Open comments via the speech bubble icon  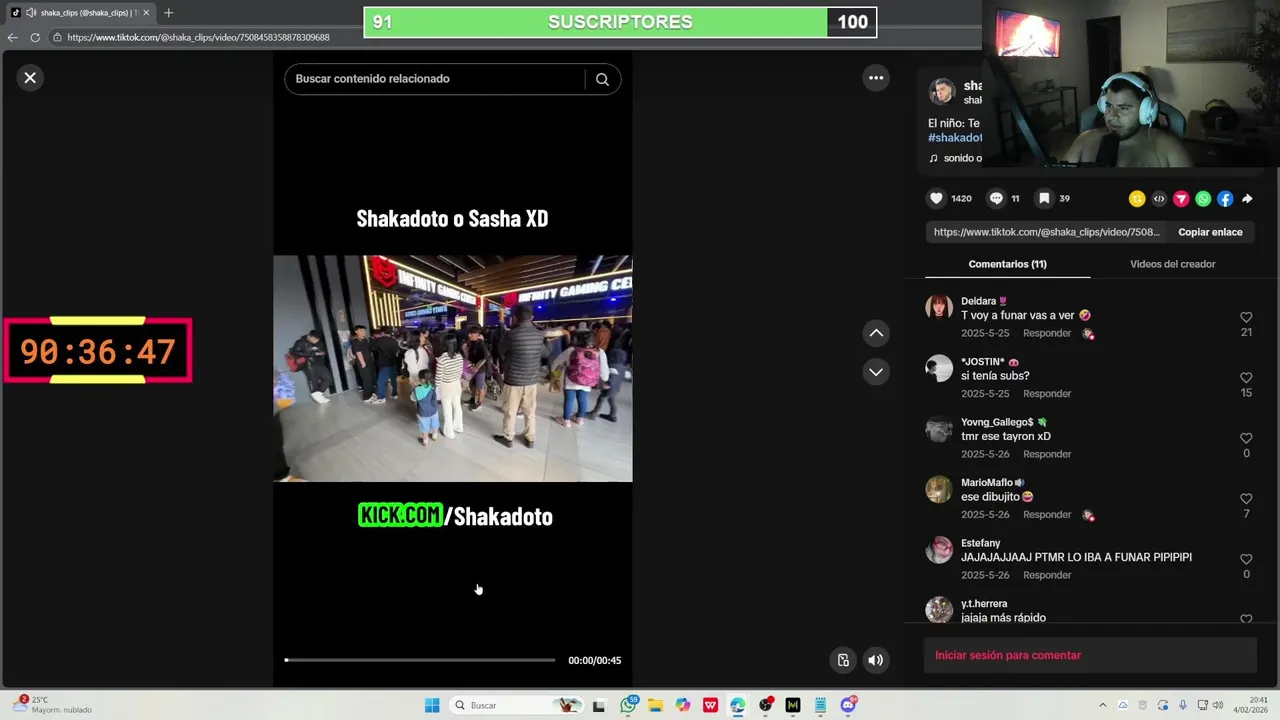click(x=996, y=198)
